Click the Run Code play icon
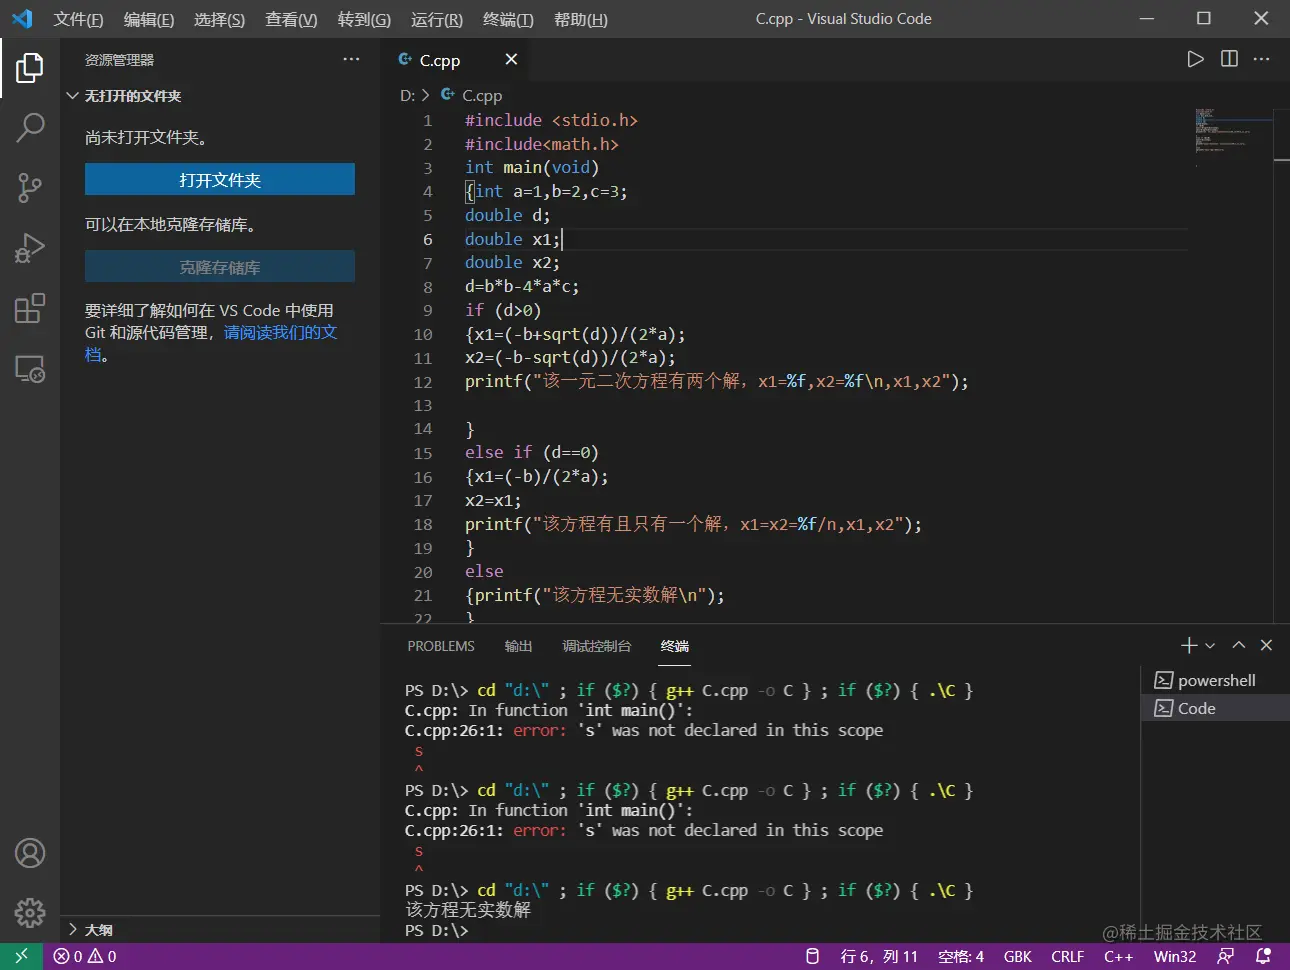Image resolution: width=1290 pixels, height=970 pixels. pyautogui.click(x=1195, y=59)
